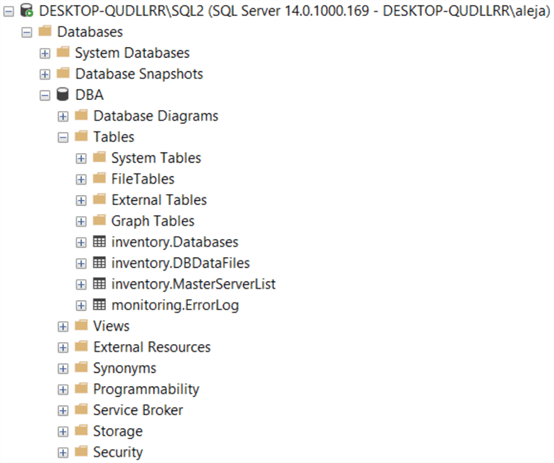Expand the Synonyms folder
The width and height of the screenshot is (554, 463).
click(x=63, y=369)
